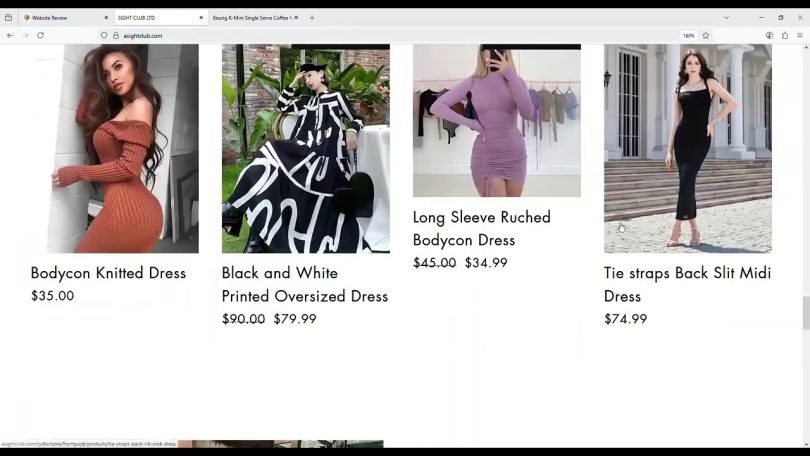Bookmark this page with star icon
The image size is (810, 456).
pos(706,36)
